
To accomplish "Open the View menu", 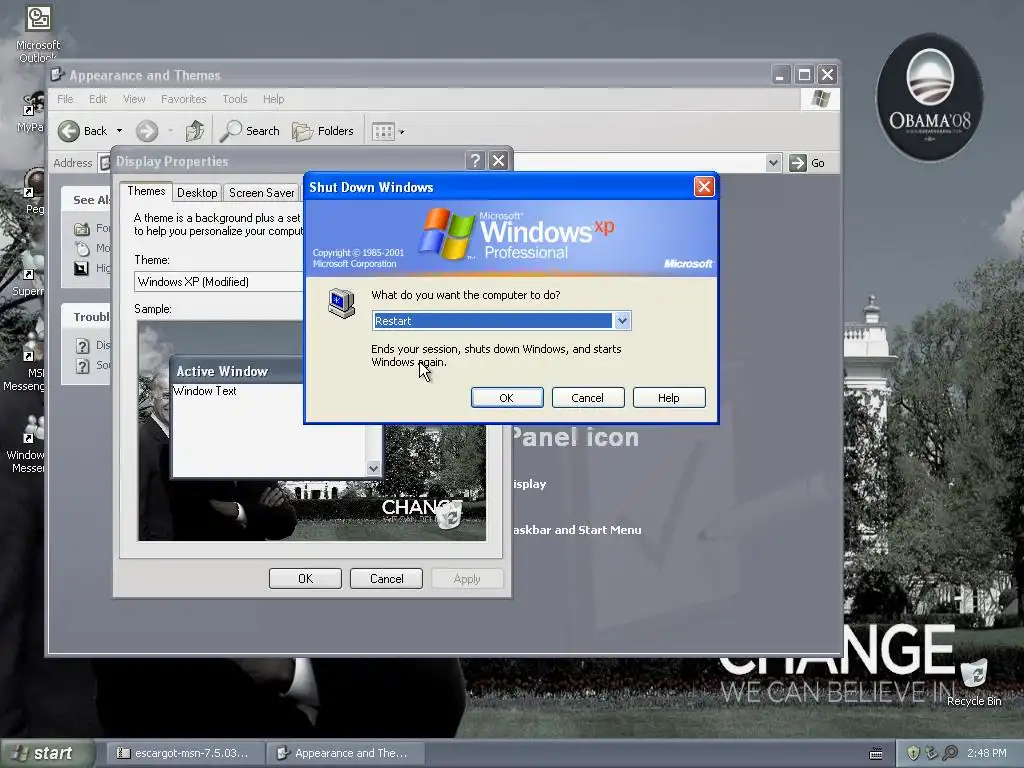I will [x=134, y=99].
